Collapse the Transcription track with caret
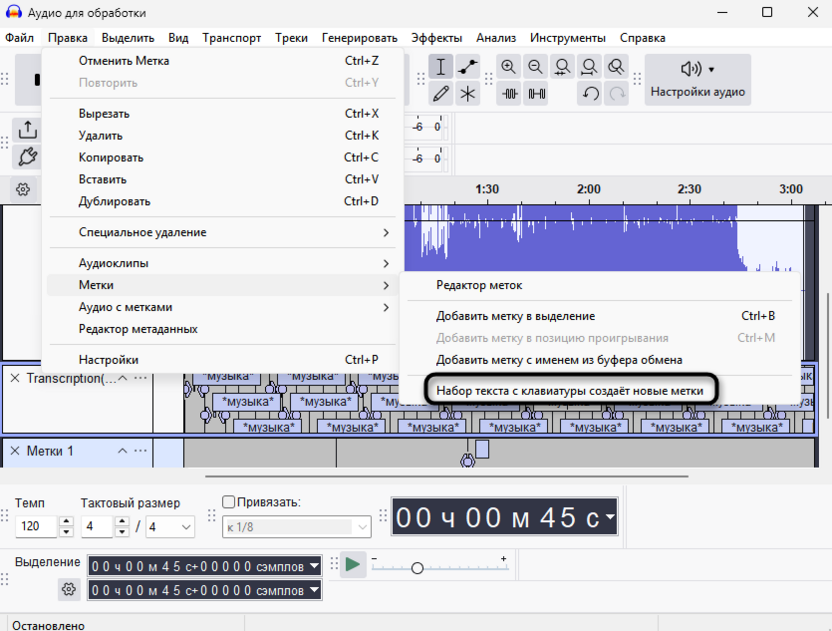This screenshot has width=832, height=631. (123, 378)
